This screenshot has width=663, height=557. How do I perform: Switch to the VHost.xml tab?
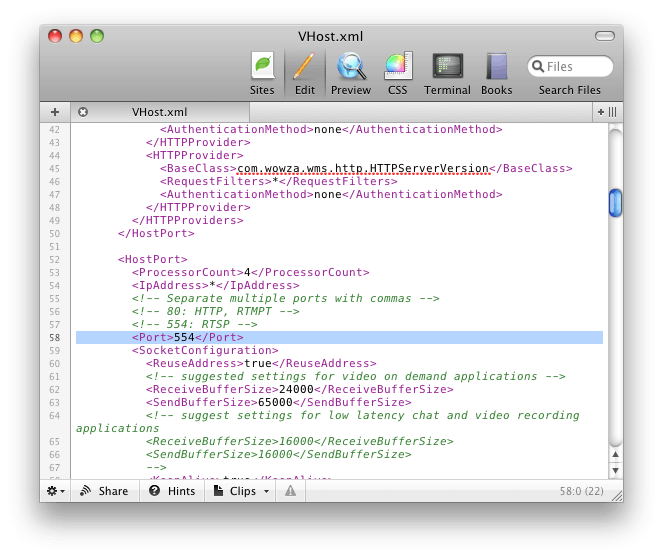pos(160,112)
